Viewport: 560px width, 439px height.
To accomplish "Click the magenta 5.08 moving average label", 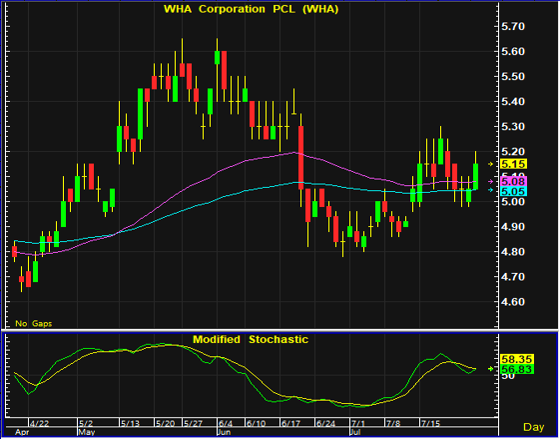I will [514, 181].
